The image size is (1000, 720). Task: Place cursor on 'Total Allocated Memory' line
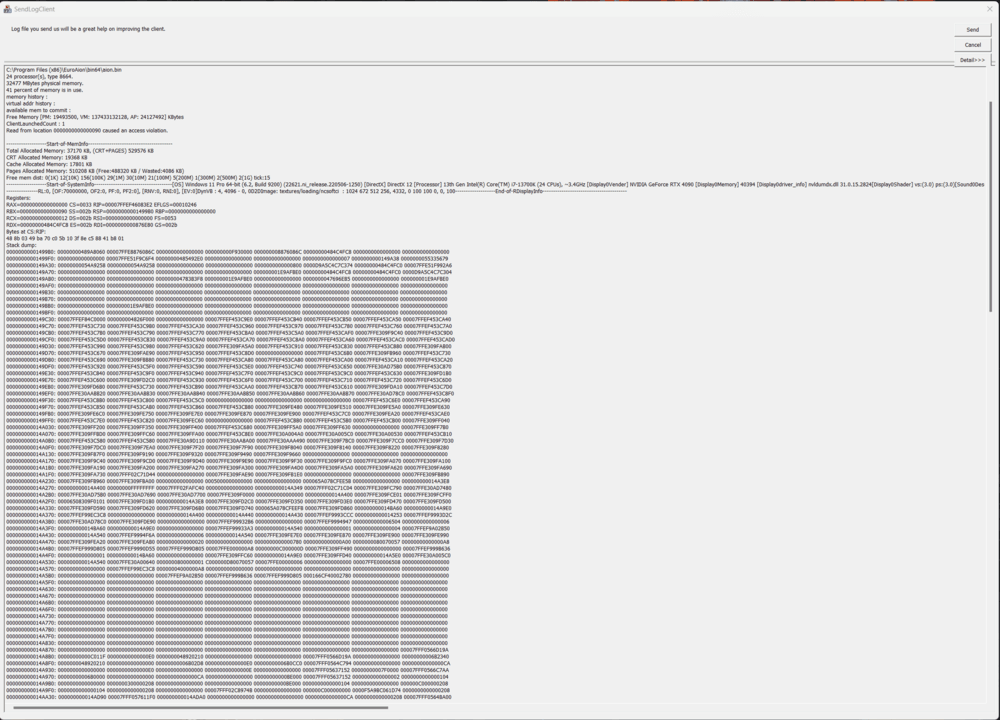point(80,150)
